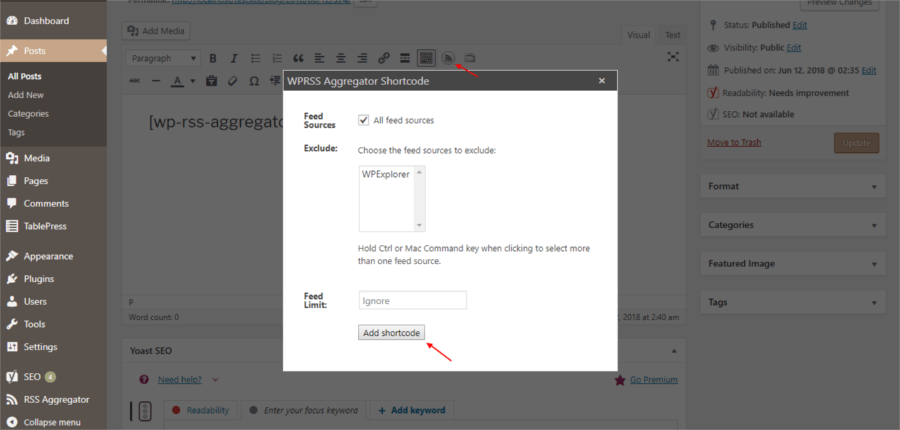The height and width of the screenshot is (430, 900).
Task: Click the Need help? link
Action: (x=180, y=379)
